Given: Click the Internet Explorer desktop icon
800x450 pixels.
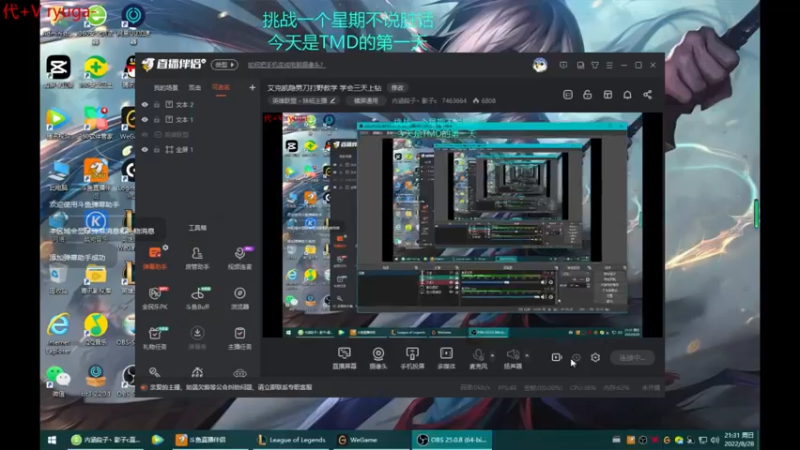Looking at the screenshot, I should tap(58, 334).
